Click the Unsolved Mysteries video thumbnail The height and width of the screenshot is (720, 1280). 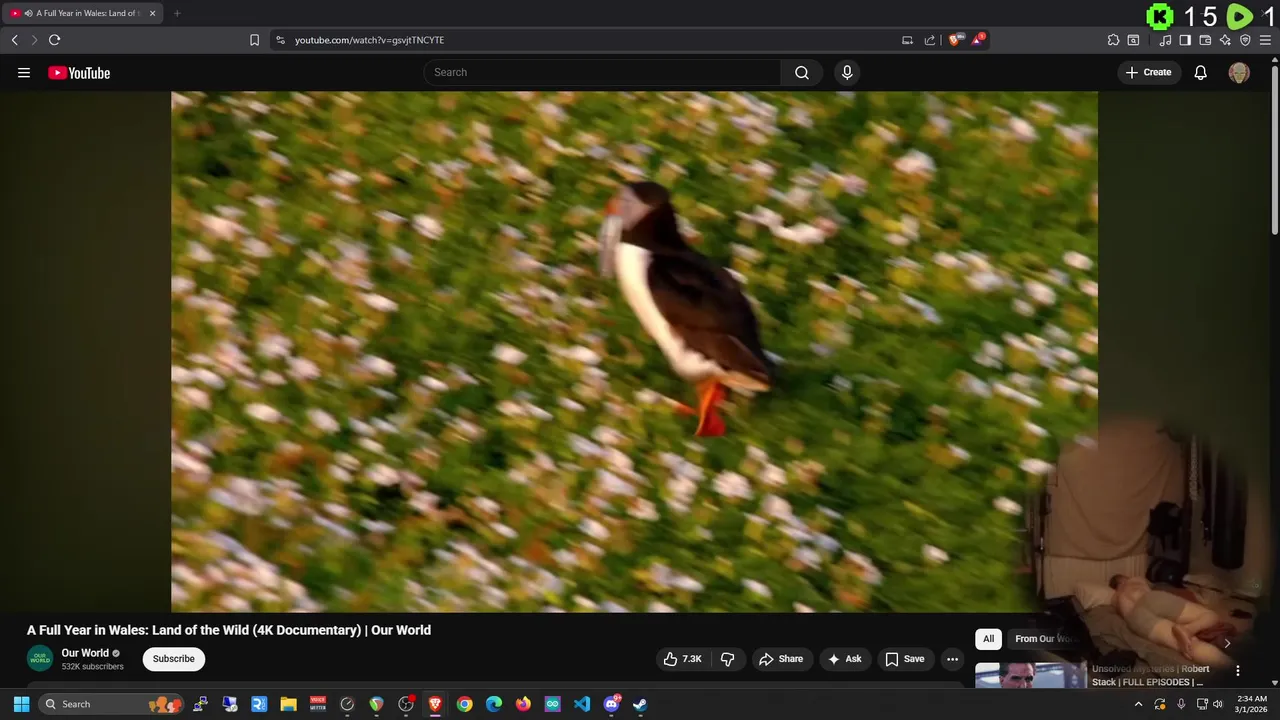(1030, 675)
